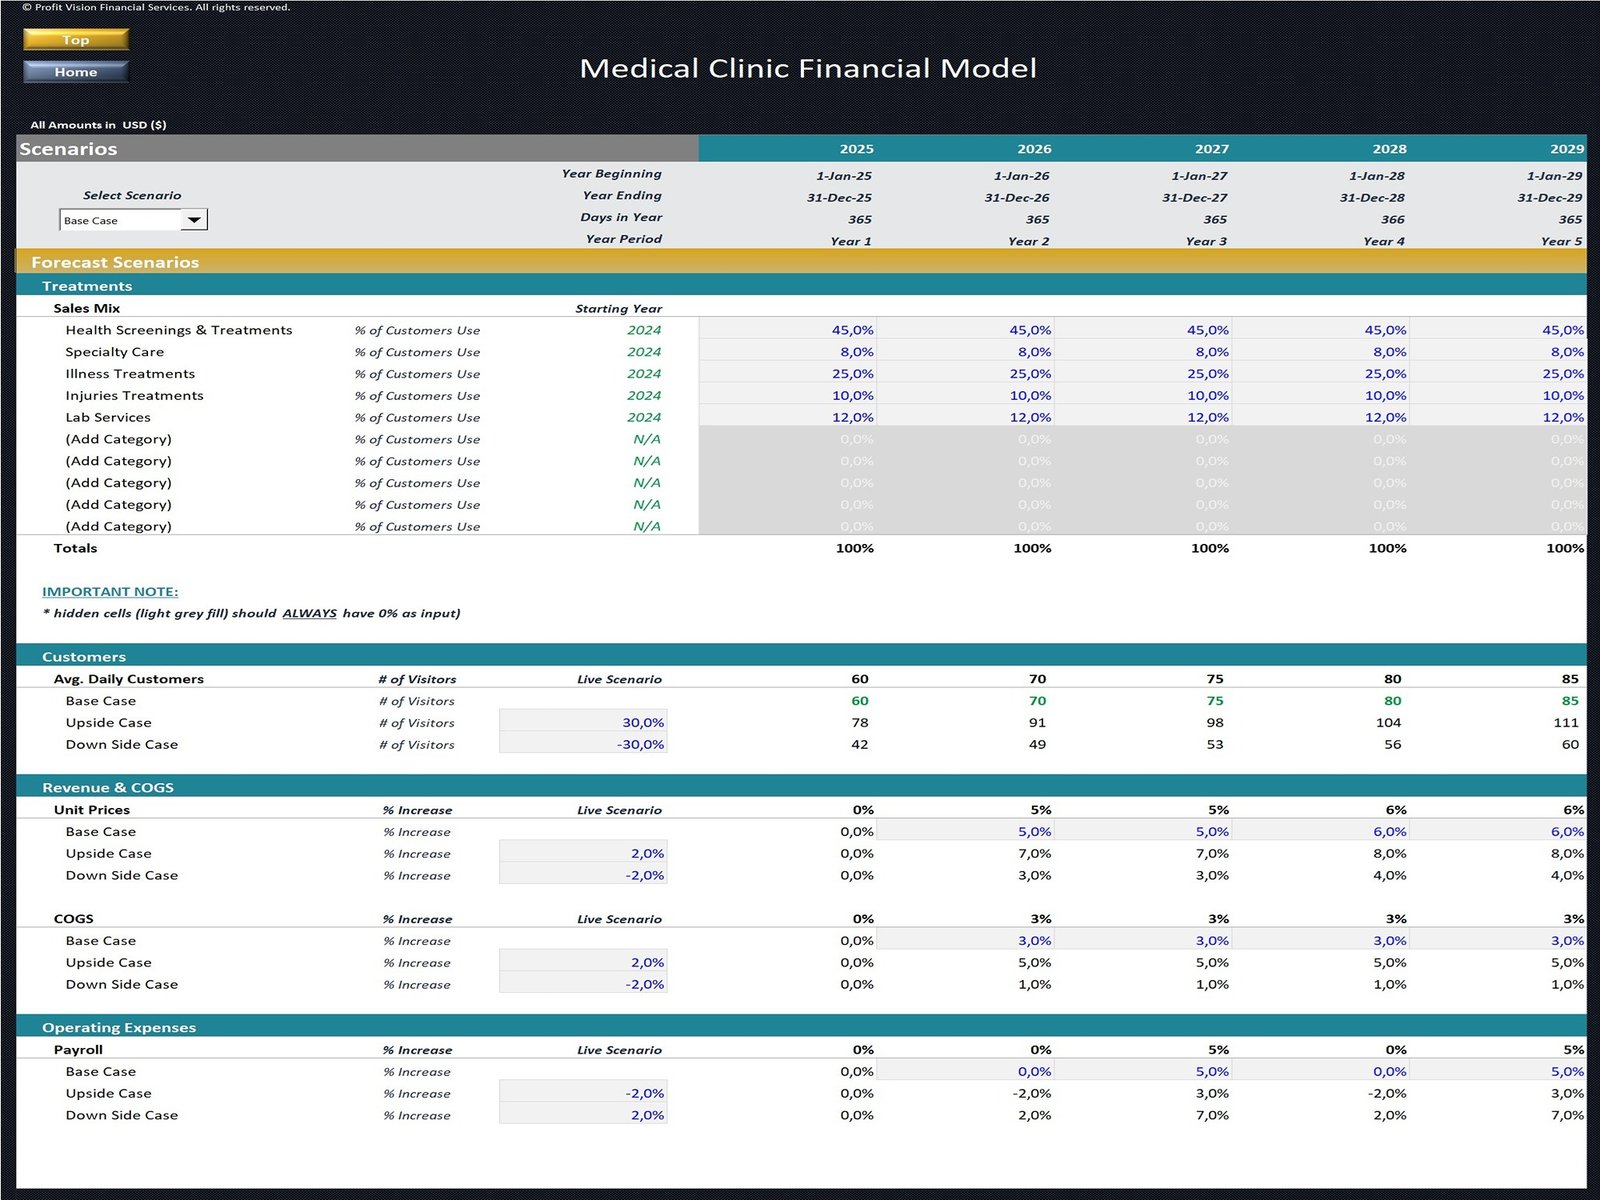1600x1200 pixels.
Task: Select Base Case 2025 visitors value 60
Action: 859,701
